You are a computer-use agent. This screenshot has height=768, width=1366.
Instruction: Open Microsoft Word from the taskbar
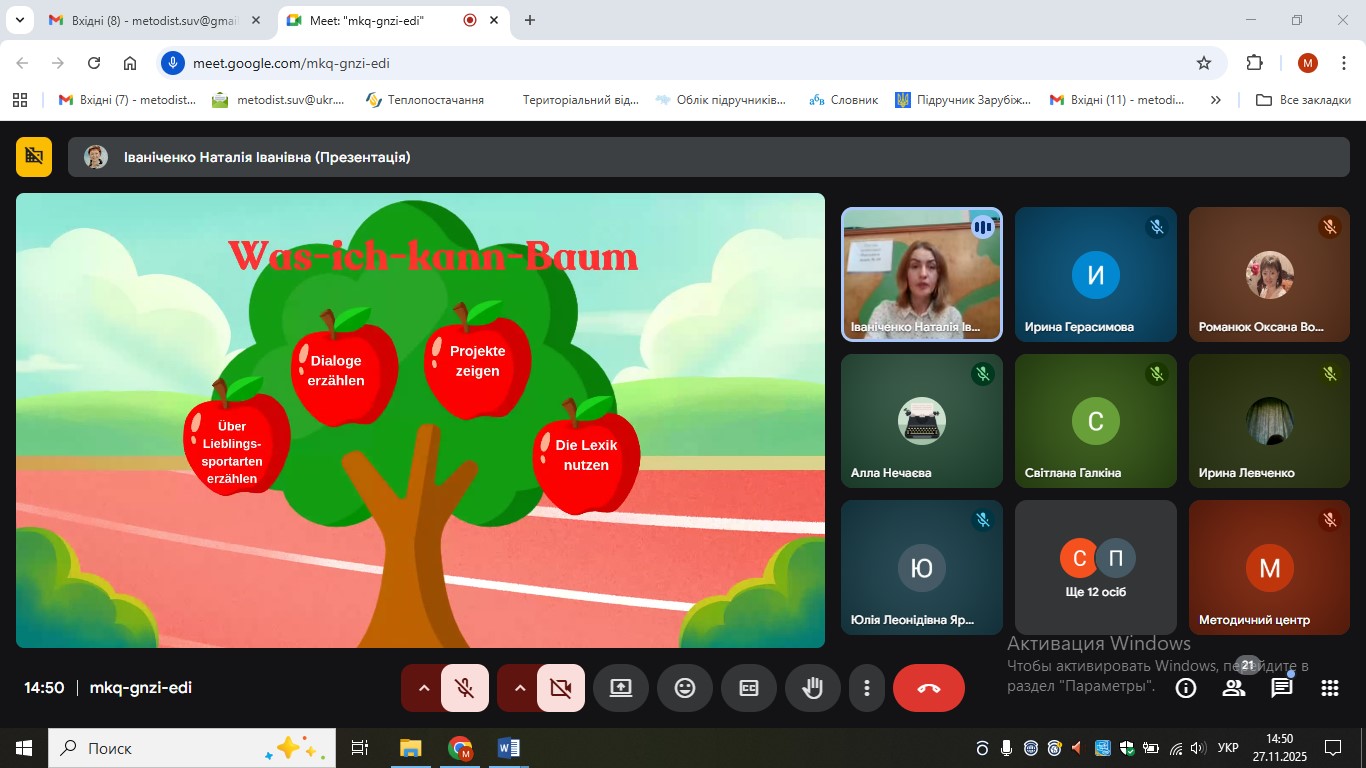(x=508, y=748)
